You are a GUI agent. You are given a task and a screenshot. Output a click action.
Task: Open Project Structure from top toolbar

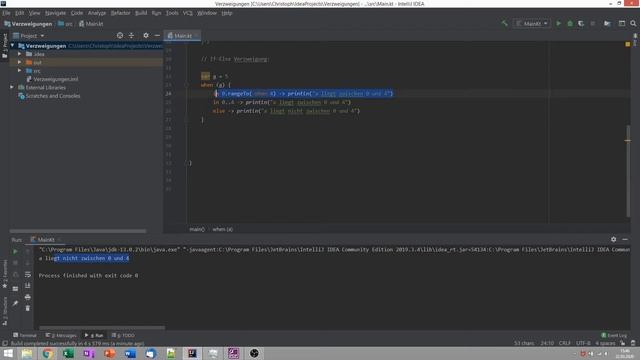607,24
